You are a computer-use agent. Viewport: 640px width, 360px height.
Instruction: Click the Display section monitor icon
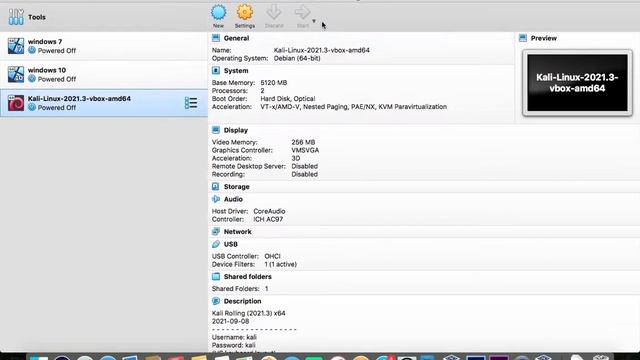216,130
